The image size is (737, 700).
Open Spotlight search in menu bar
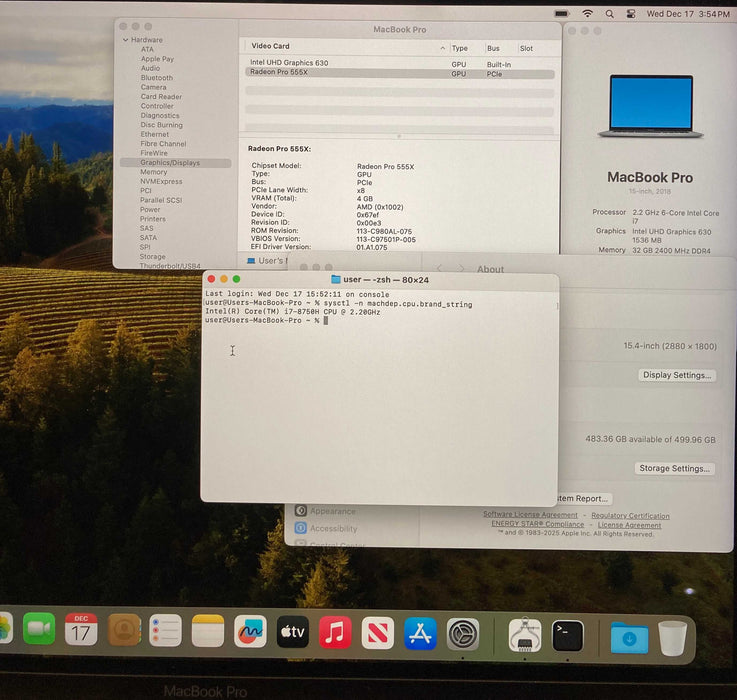tap(610, 14)
